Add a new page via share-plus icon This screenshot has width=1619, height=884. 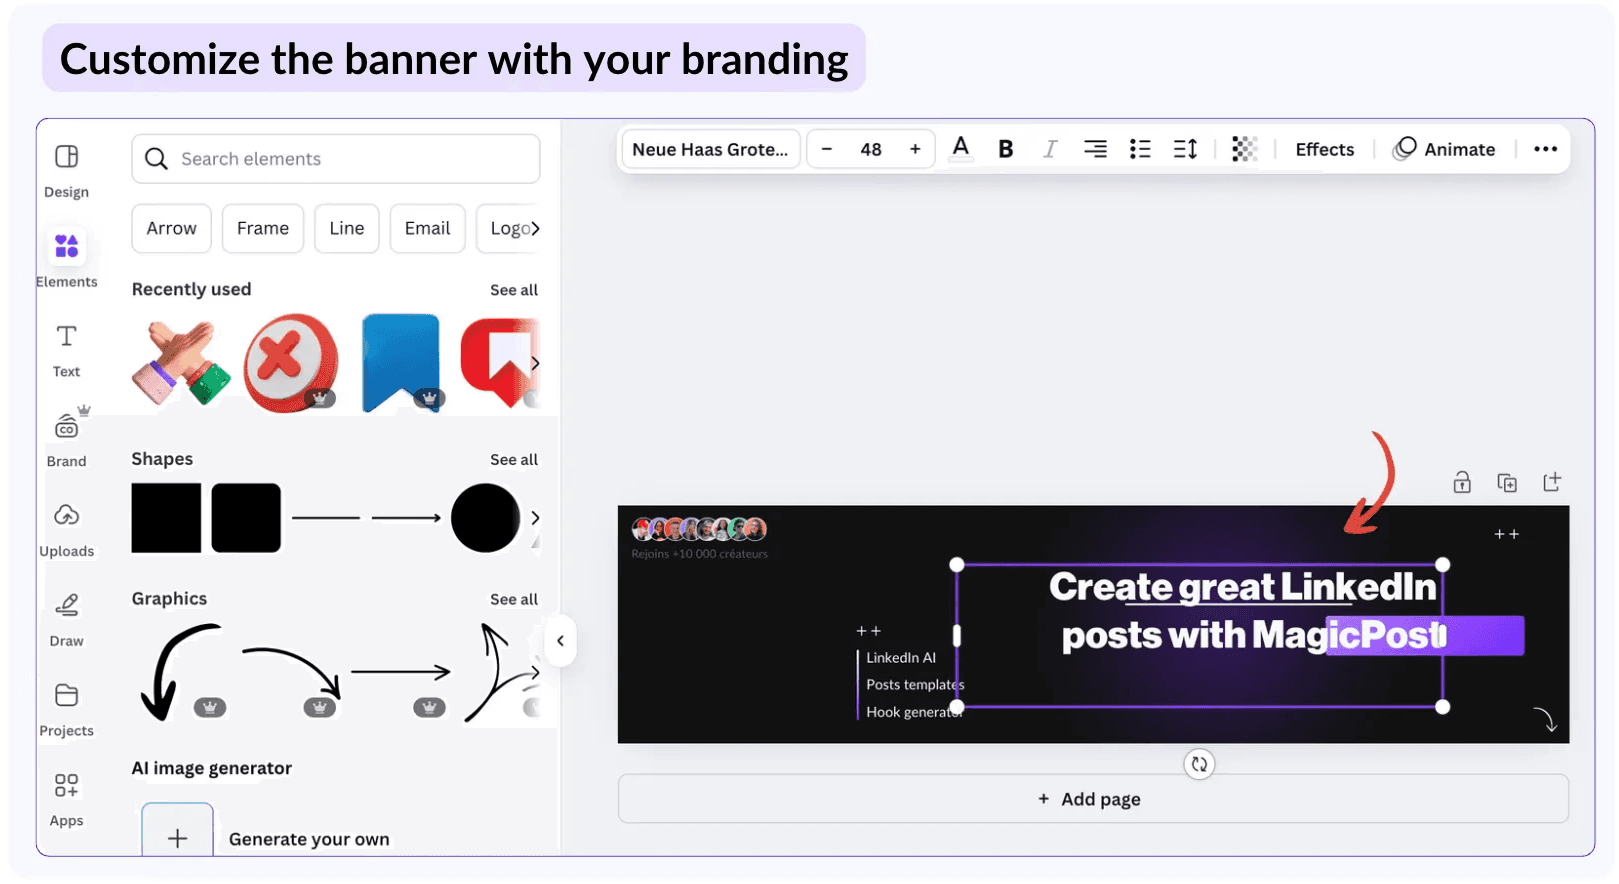1552,482
